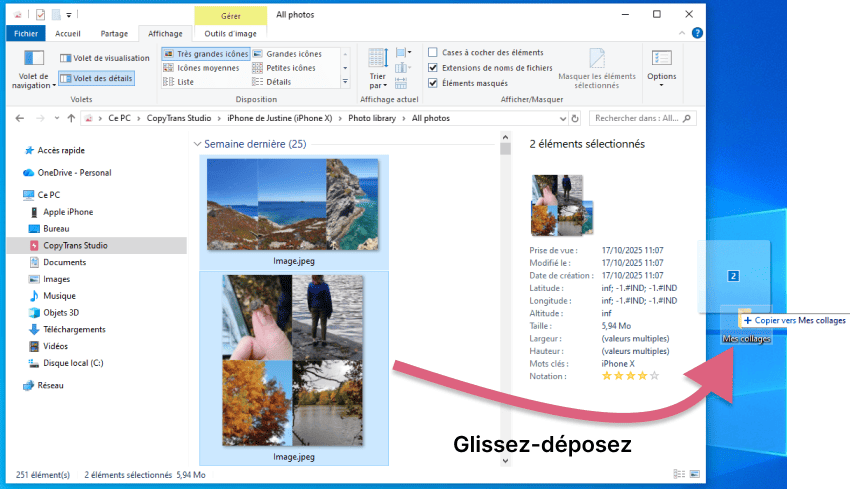Refresh the folder view

(x=575, y=118)
